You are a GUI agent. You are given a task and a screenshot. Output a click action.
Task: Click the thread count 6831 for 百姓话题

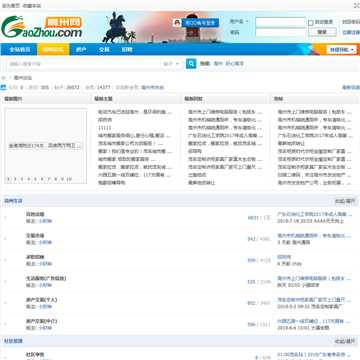(253, 218)
